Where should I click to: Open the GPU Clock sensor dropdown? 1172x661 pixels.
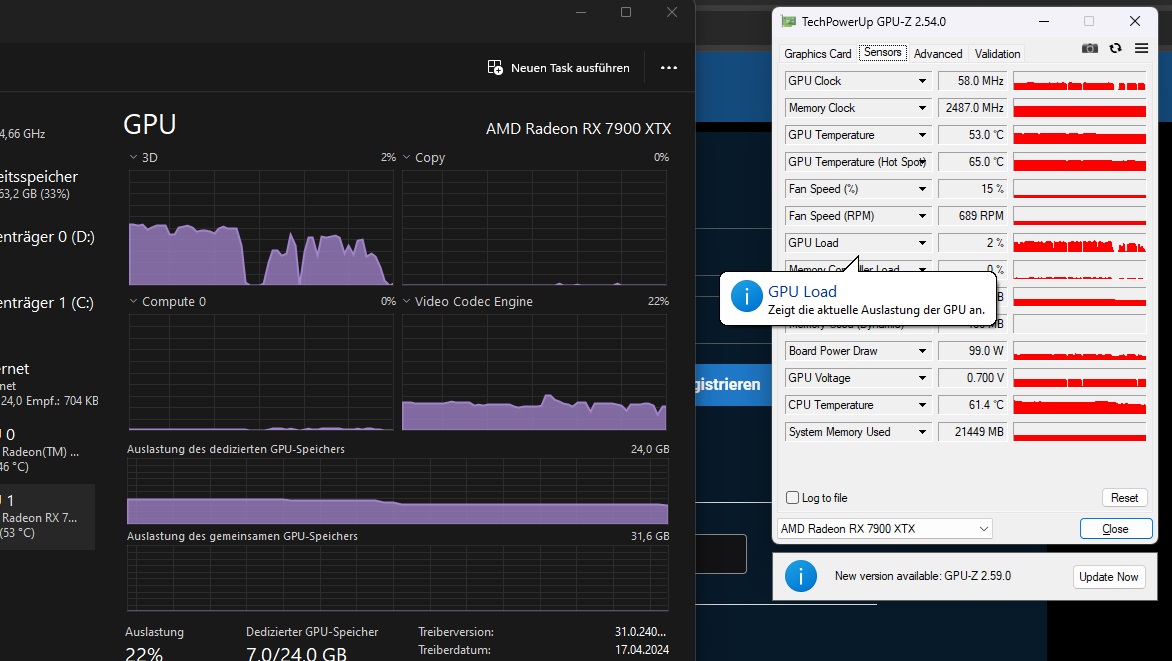point(922,81)
